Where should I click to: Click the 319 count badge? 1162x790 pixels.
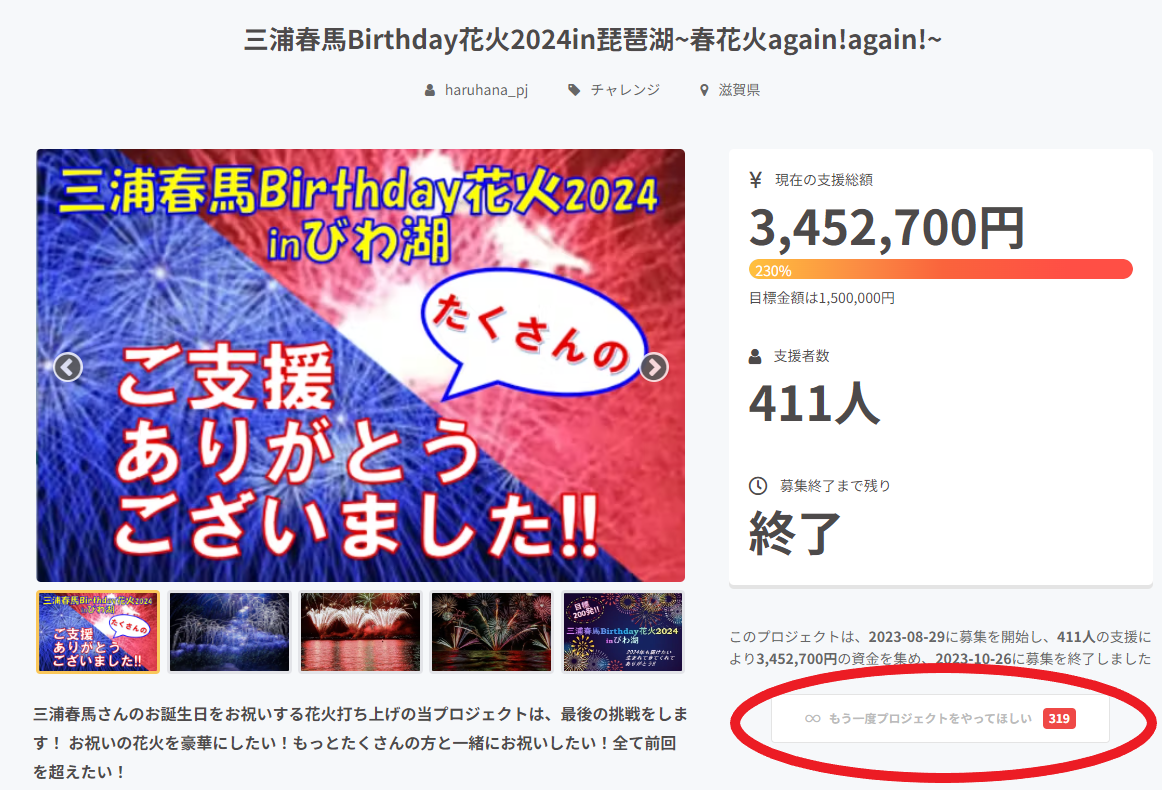[x=1059, y=719]
